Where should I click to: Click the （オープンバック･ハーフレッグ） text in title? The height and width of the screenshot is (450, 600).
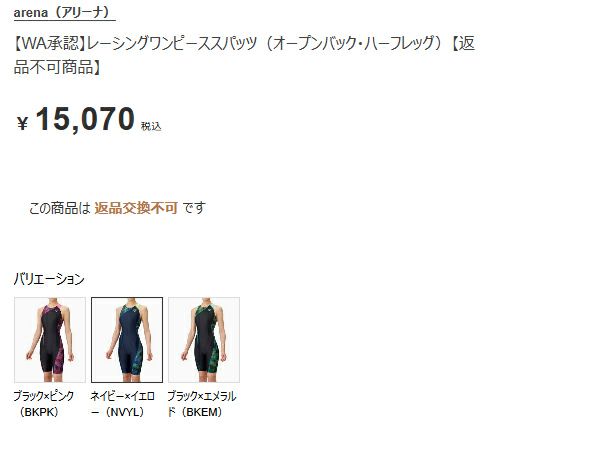click(354, 43)
